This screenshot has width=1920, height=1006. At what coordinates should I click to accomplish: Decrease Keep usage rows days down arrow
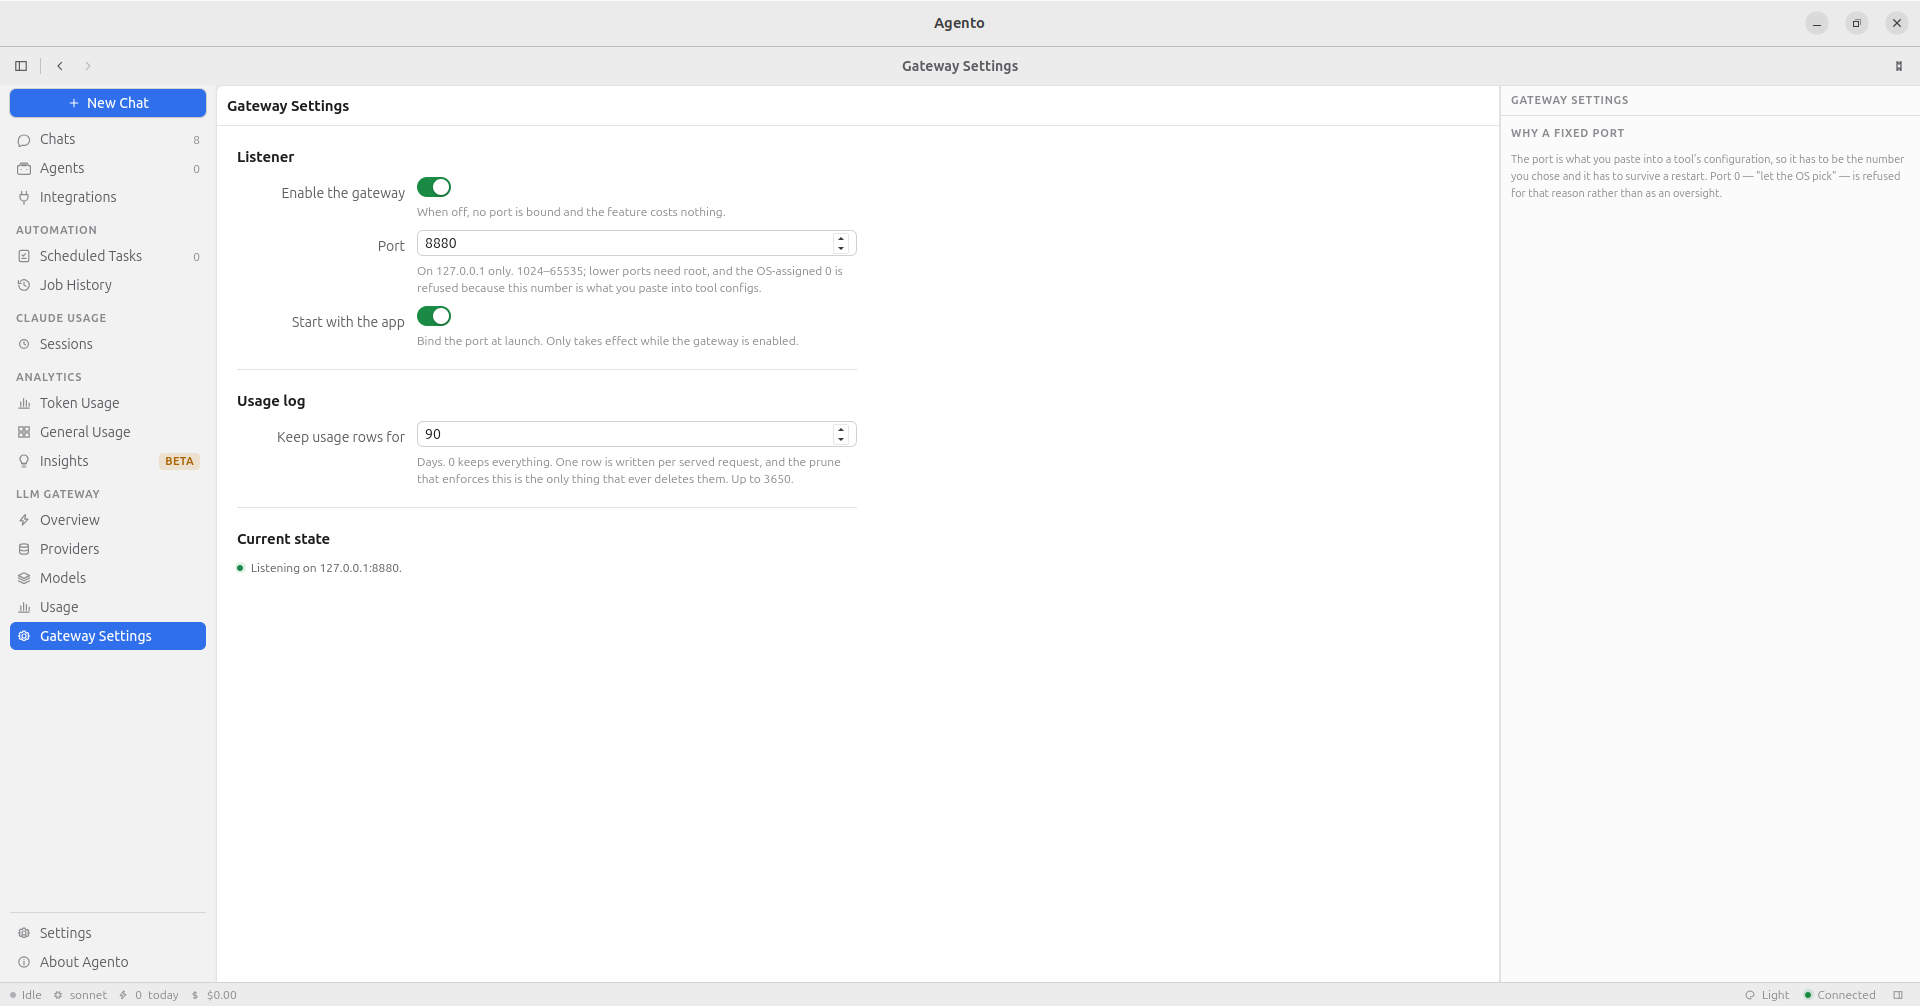point(841,439)
